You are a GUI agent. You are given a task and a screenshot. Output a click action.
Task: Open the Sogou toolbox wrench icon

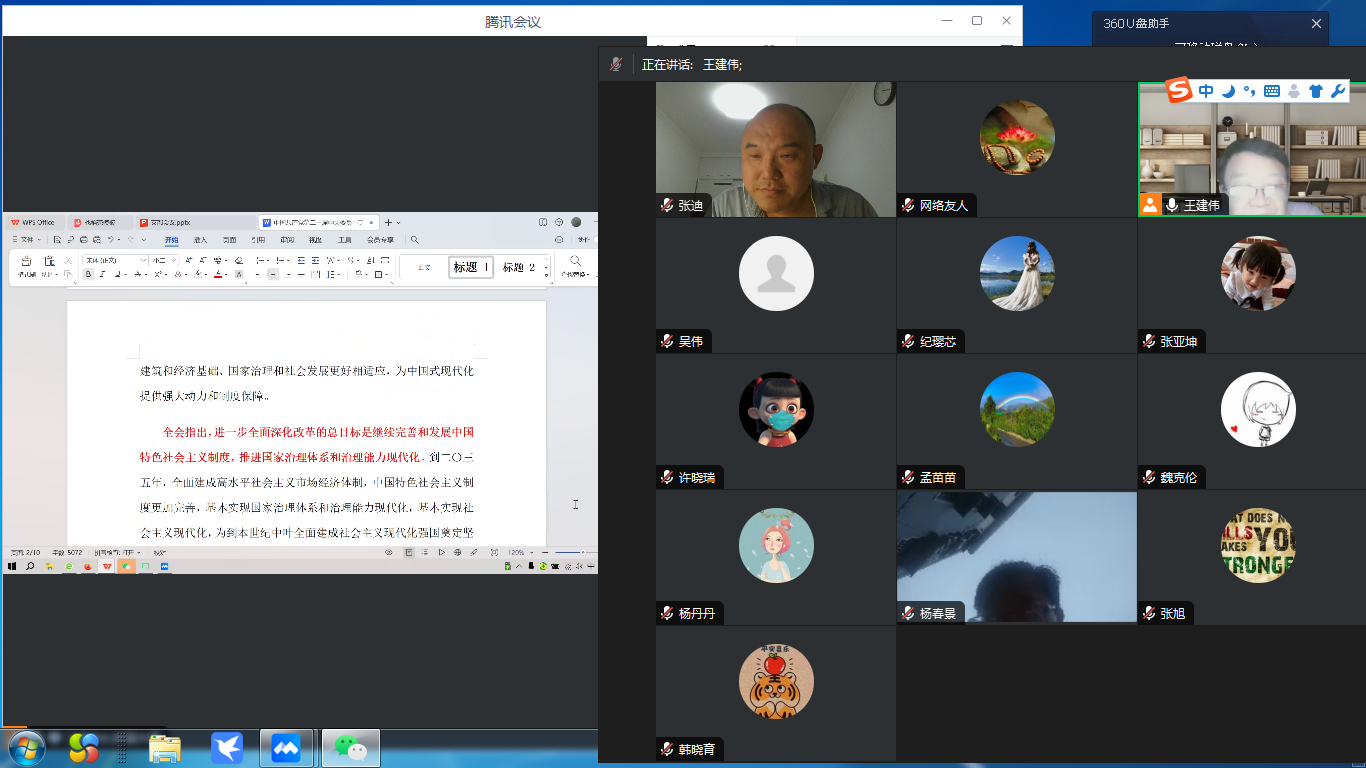coord(1338,91)
